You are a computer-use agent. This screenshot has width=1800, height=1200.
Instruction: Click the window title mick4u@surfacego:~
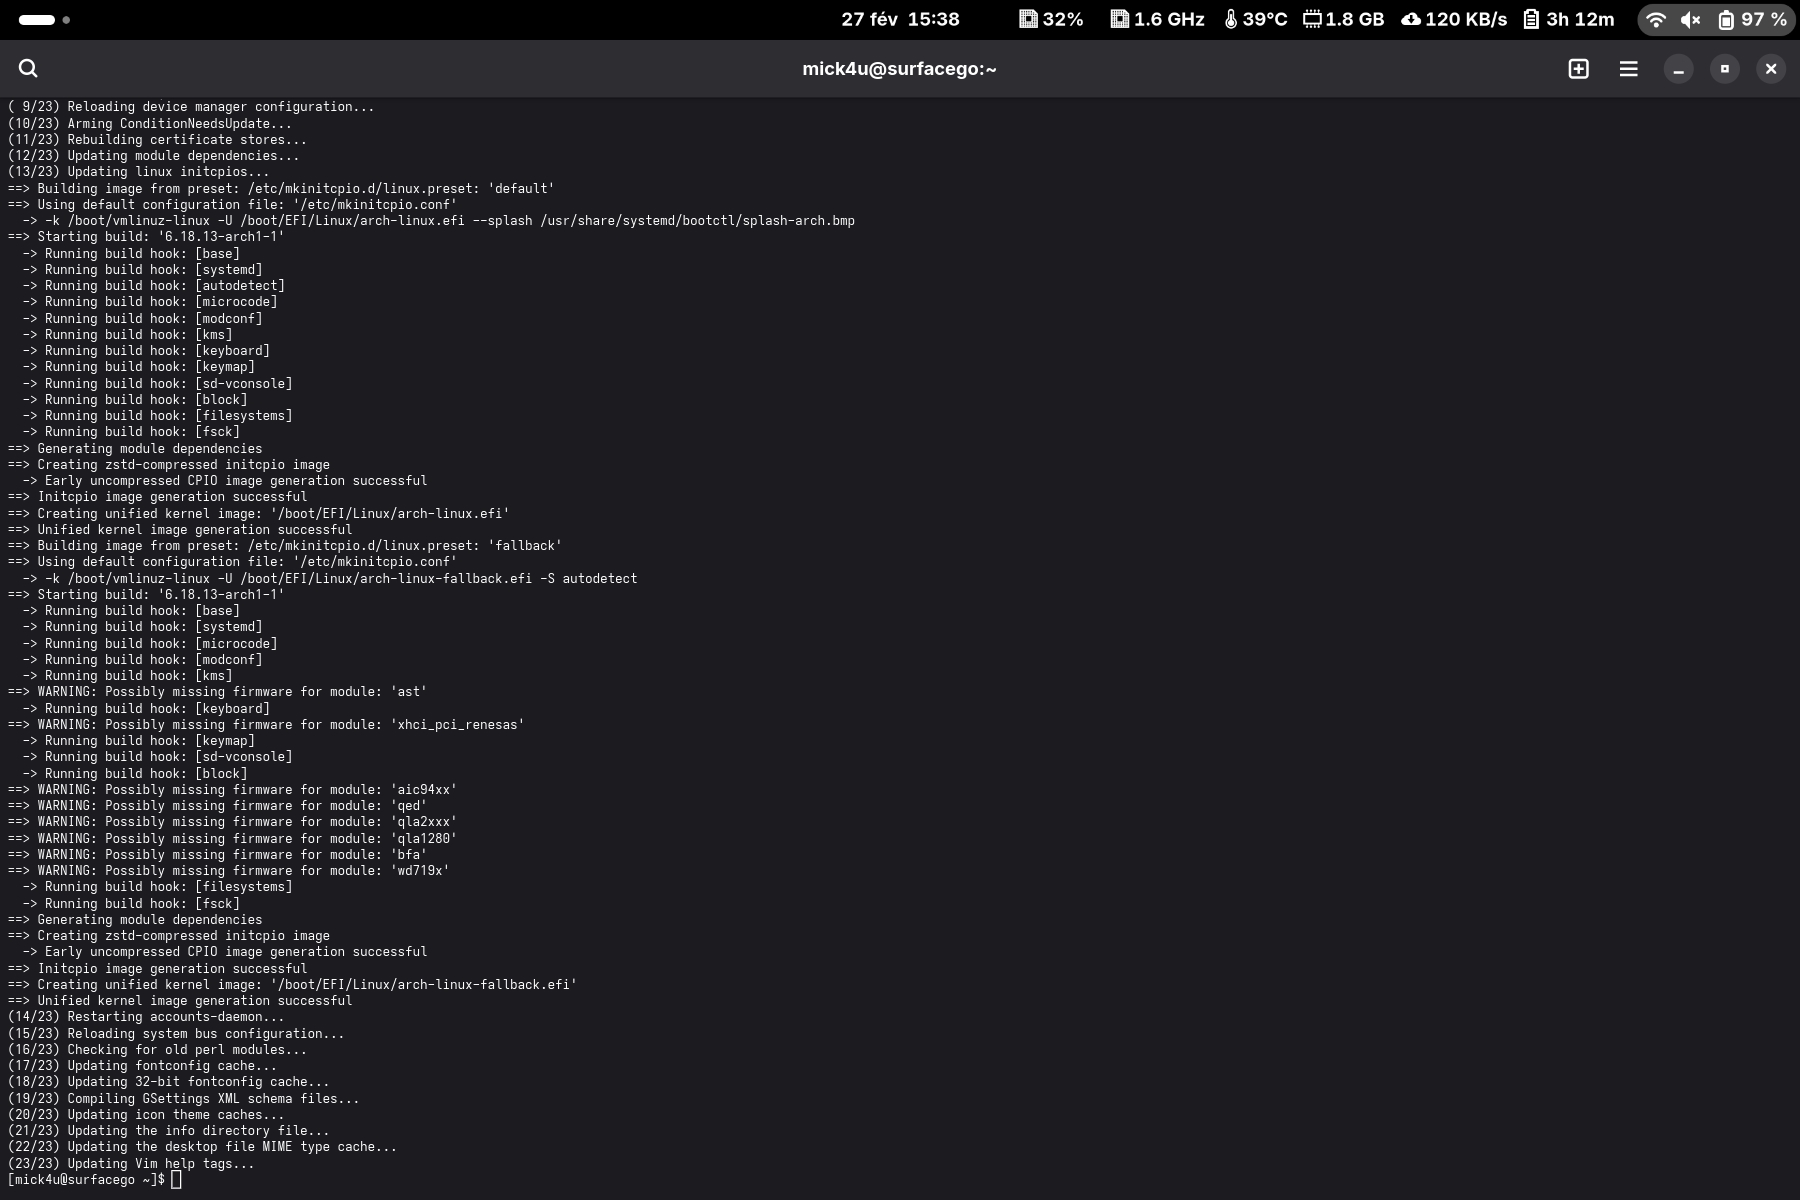pos(899,68)
